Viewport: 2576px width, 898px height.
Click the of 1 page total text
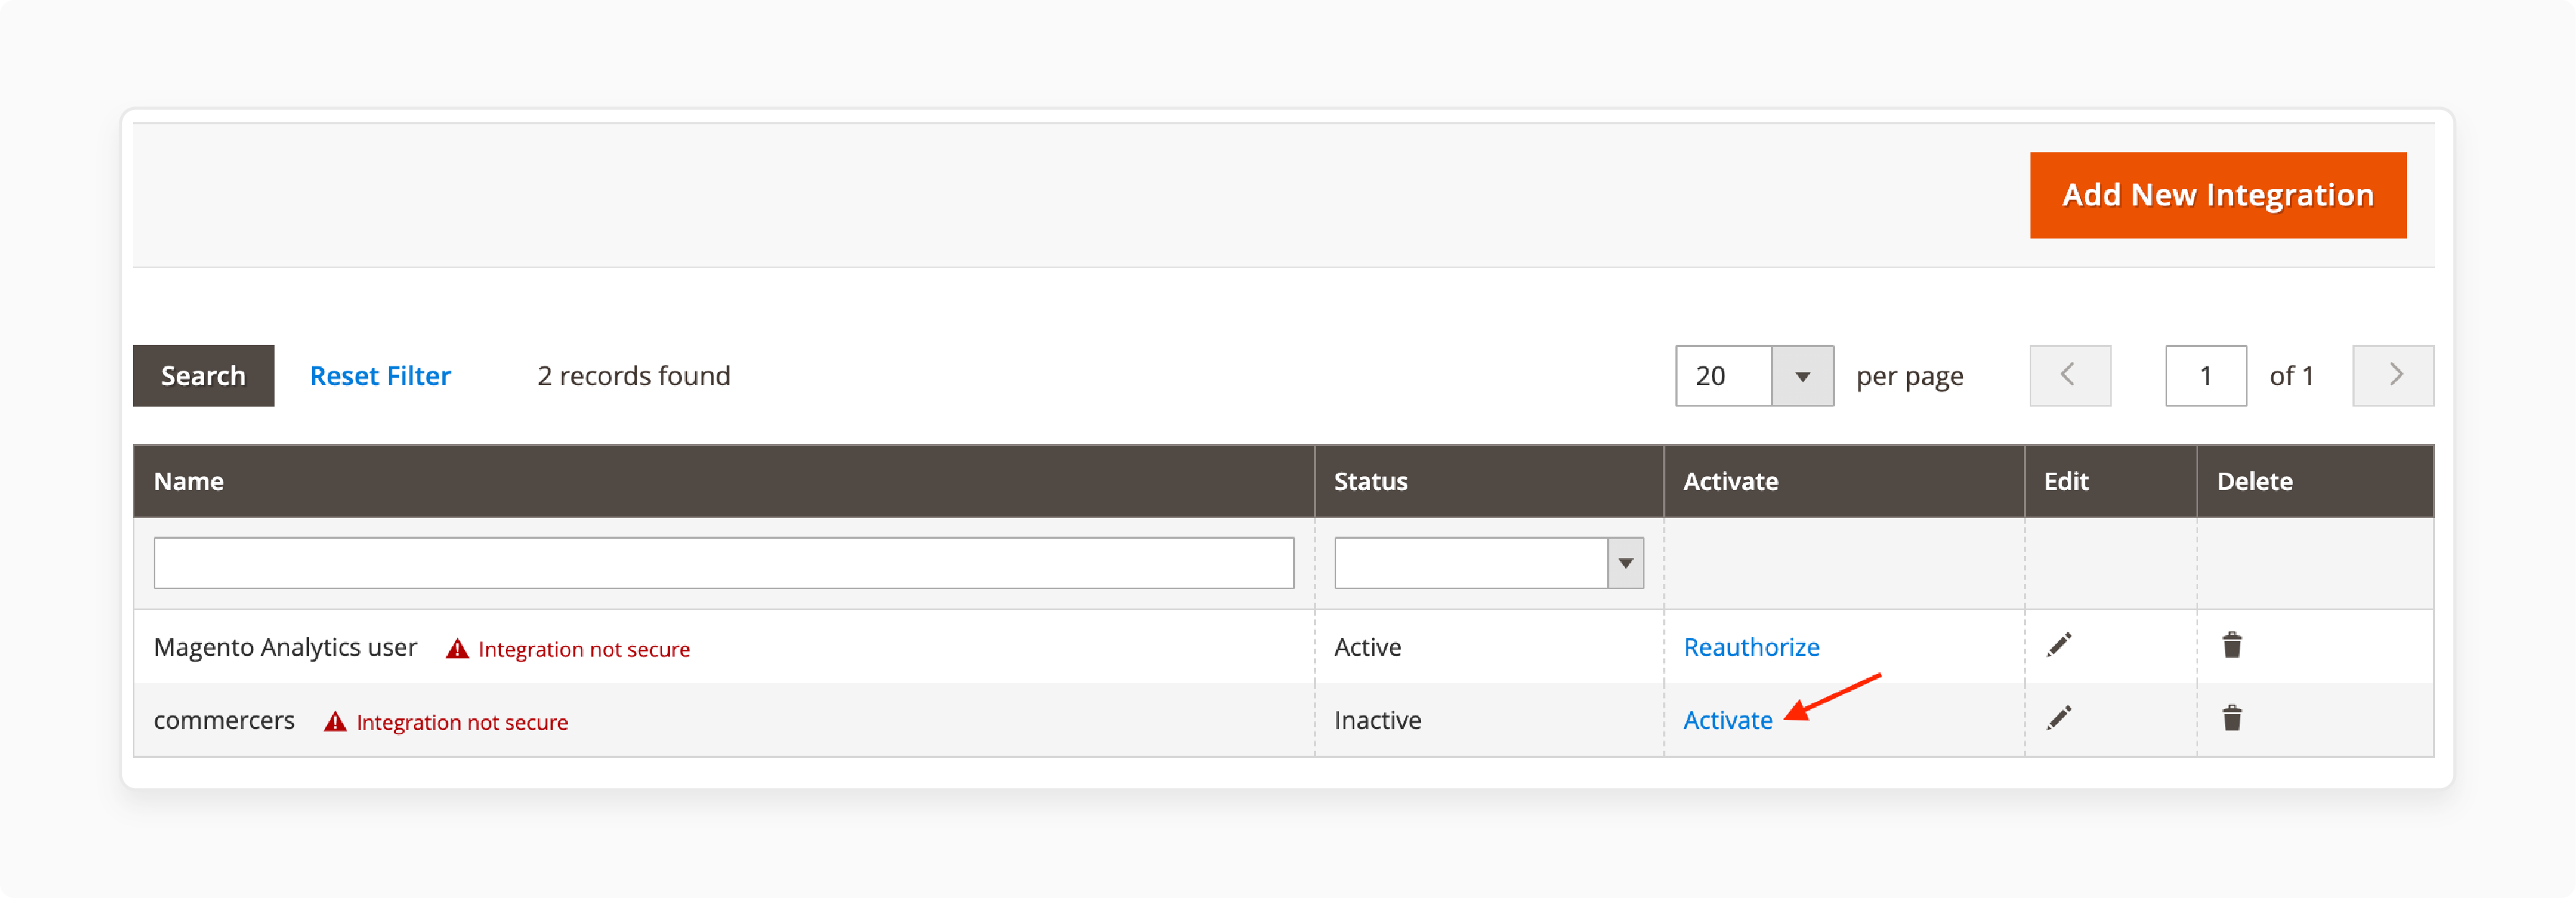(x=2292, y=376)
